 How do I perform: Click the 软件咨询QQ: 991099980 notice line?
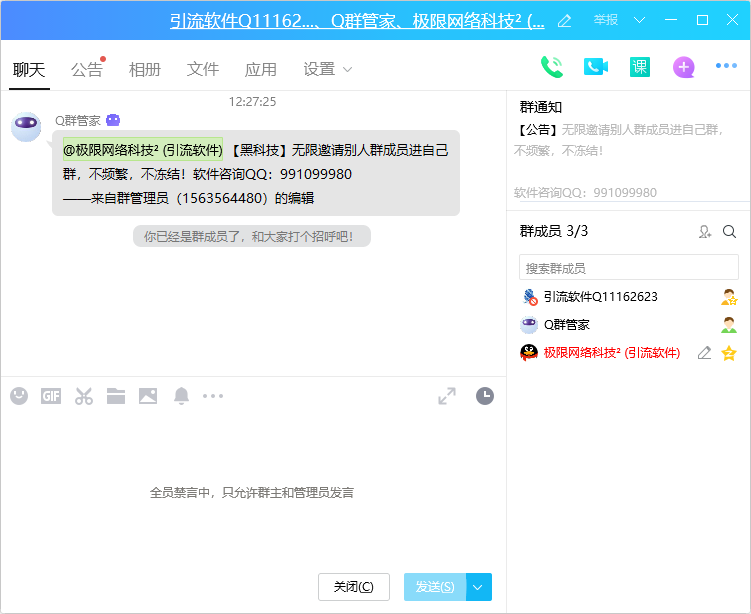point(585,193)
